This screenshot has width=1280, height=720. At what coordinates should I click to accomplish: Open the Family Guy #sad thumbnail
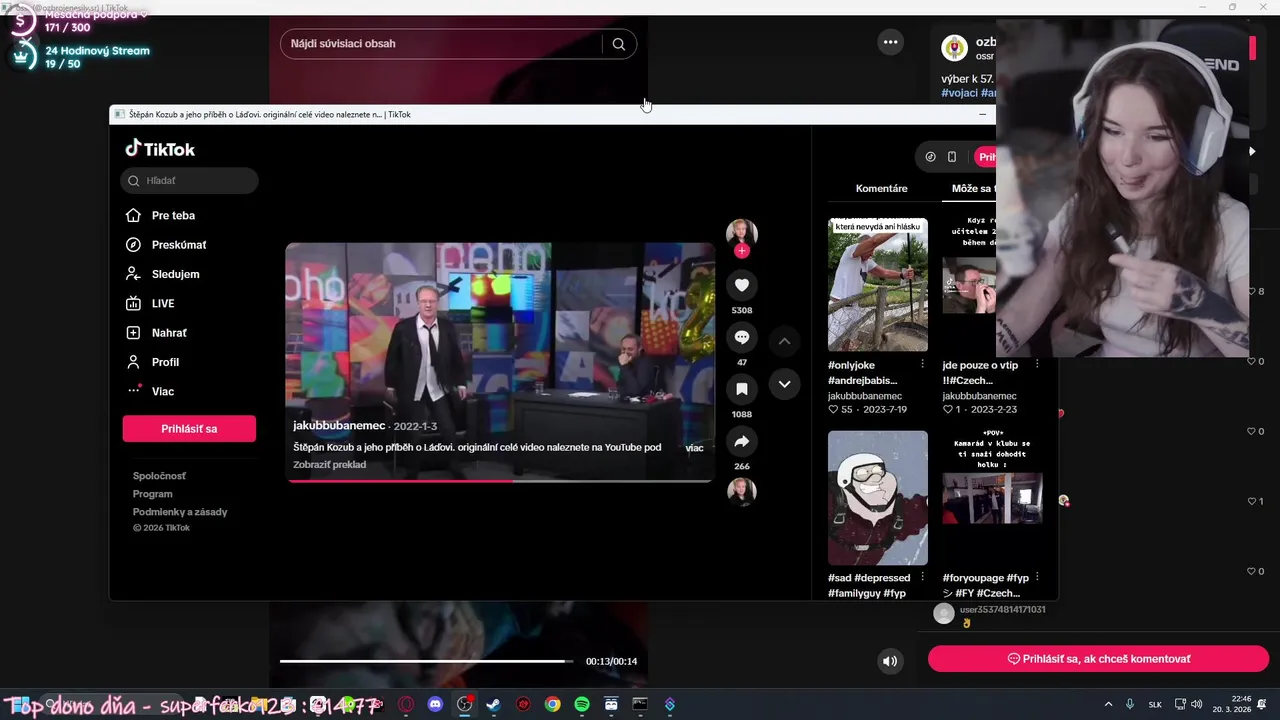click(x=878, y=498)
